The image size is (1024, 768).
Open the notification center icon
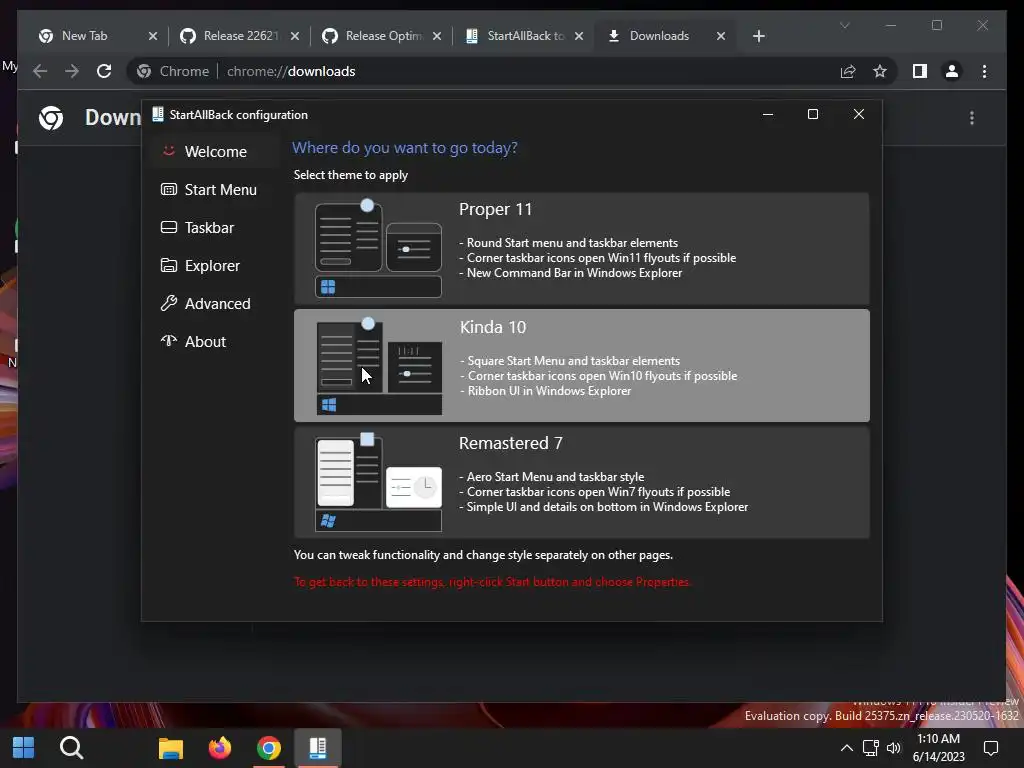point(991,748)
